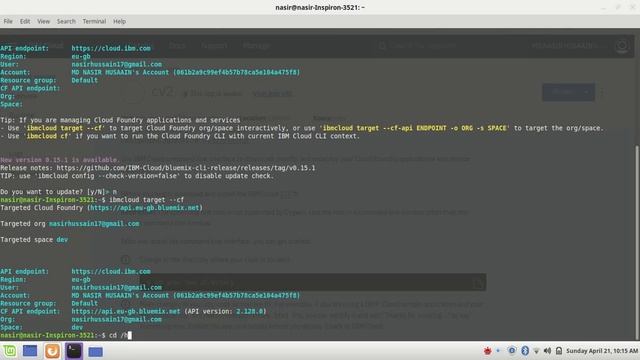This screenshot has height=360, width=640.
Task: Open the network connections tray icon
Action: [x=536, y=351]
